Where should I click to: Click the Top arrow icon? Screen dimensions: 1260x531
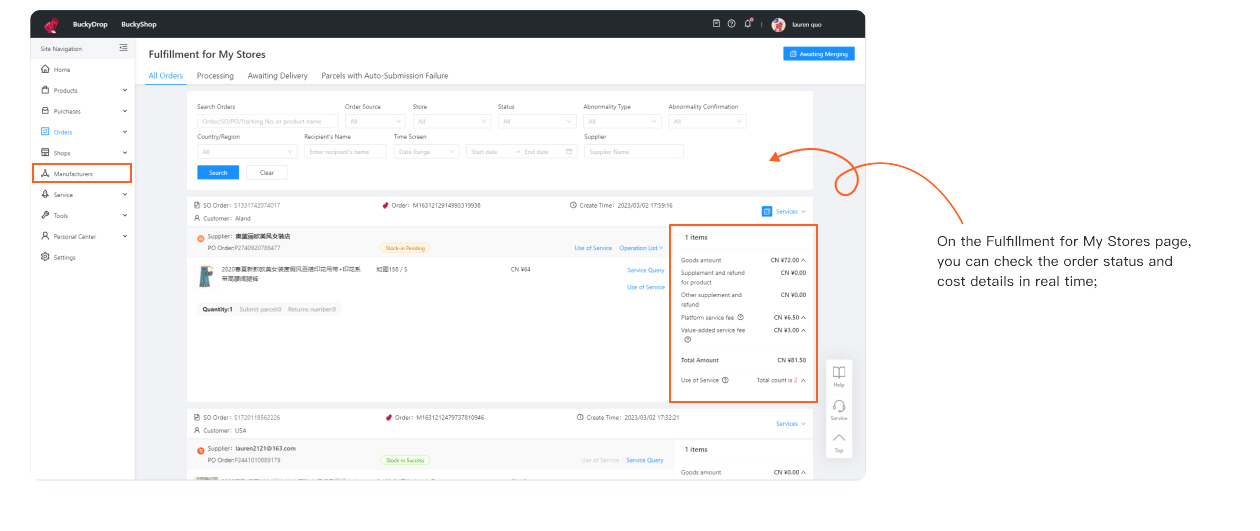point(839,437)
